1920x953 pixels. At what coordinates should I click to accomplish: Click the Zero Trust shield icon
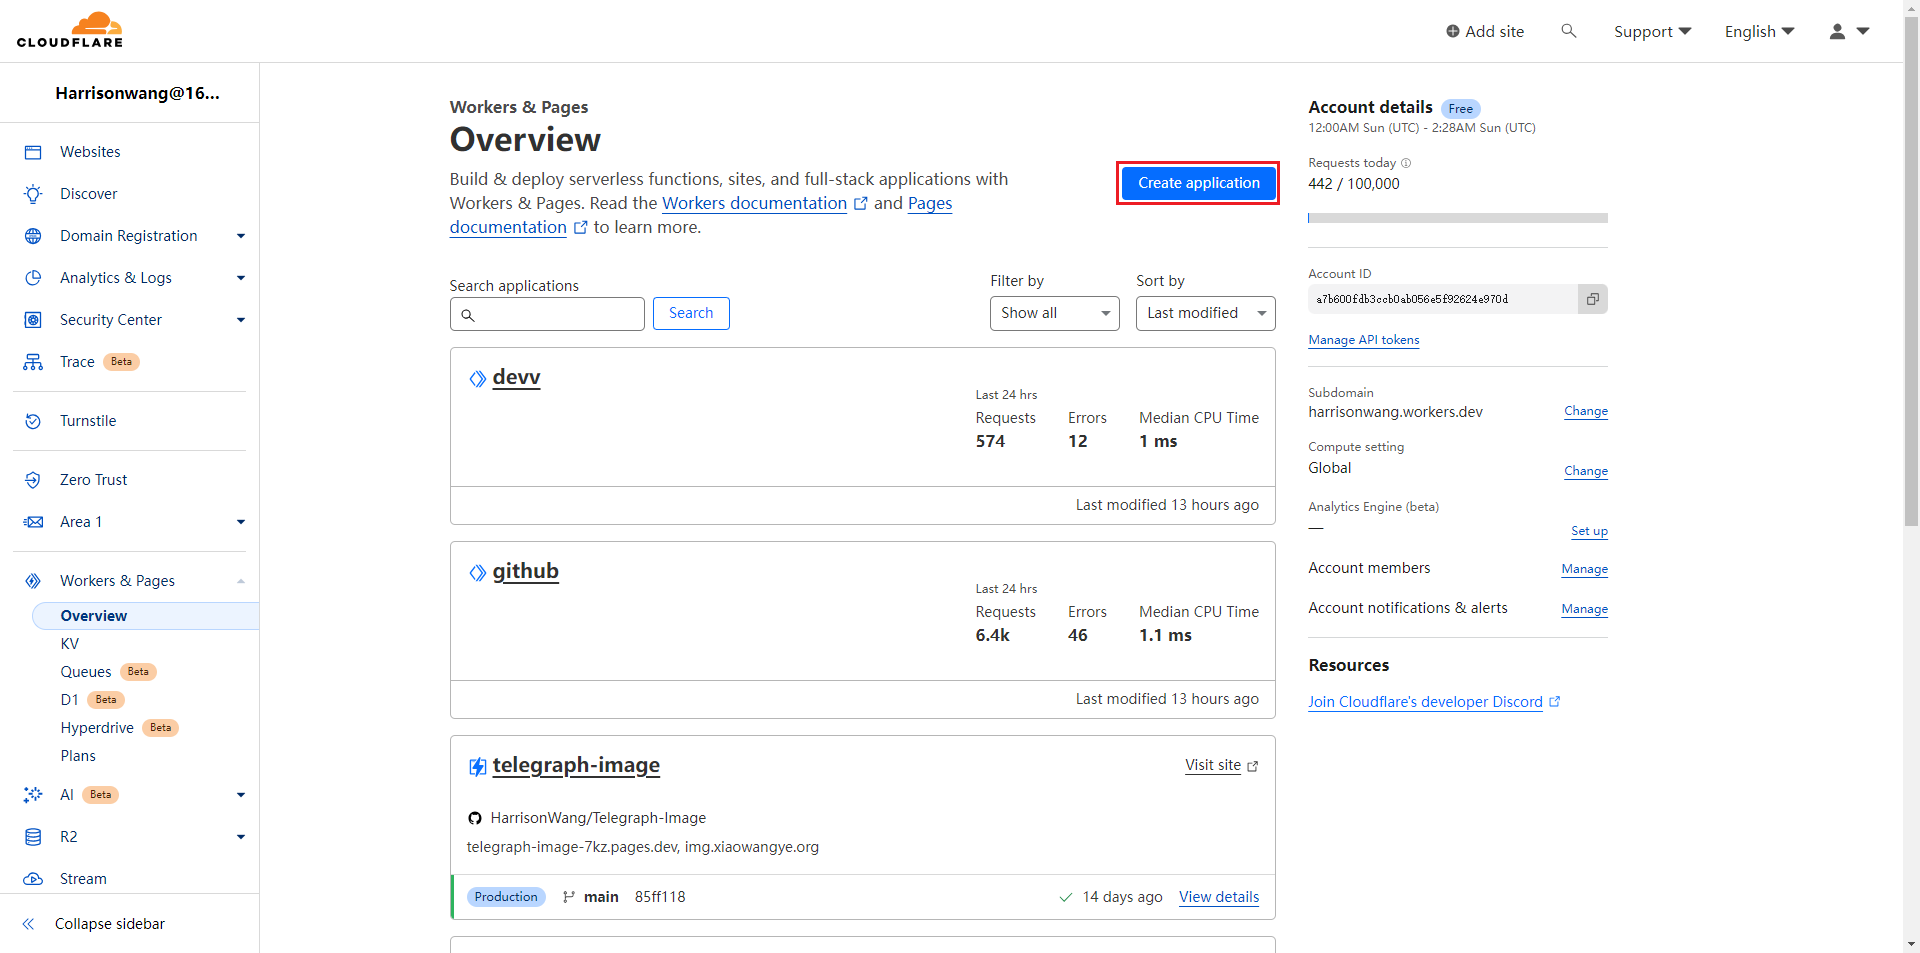33,480
